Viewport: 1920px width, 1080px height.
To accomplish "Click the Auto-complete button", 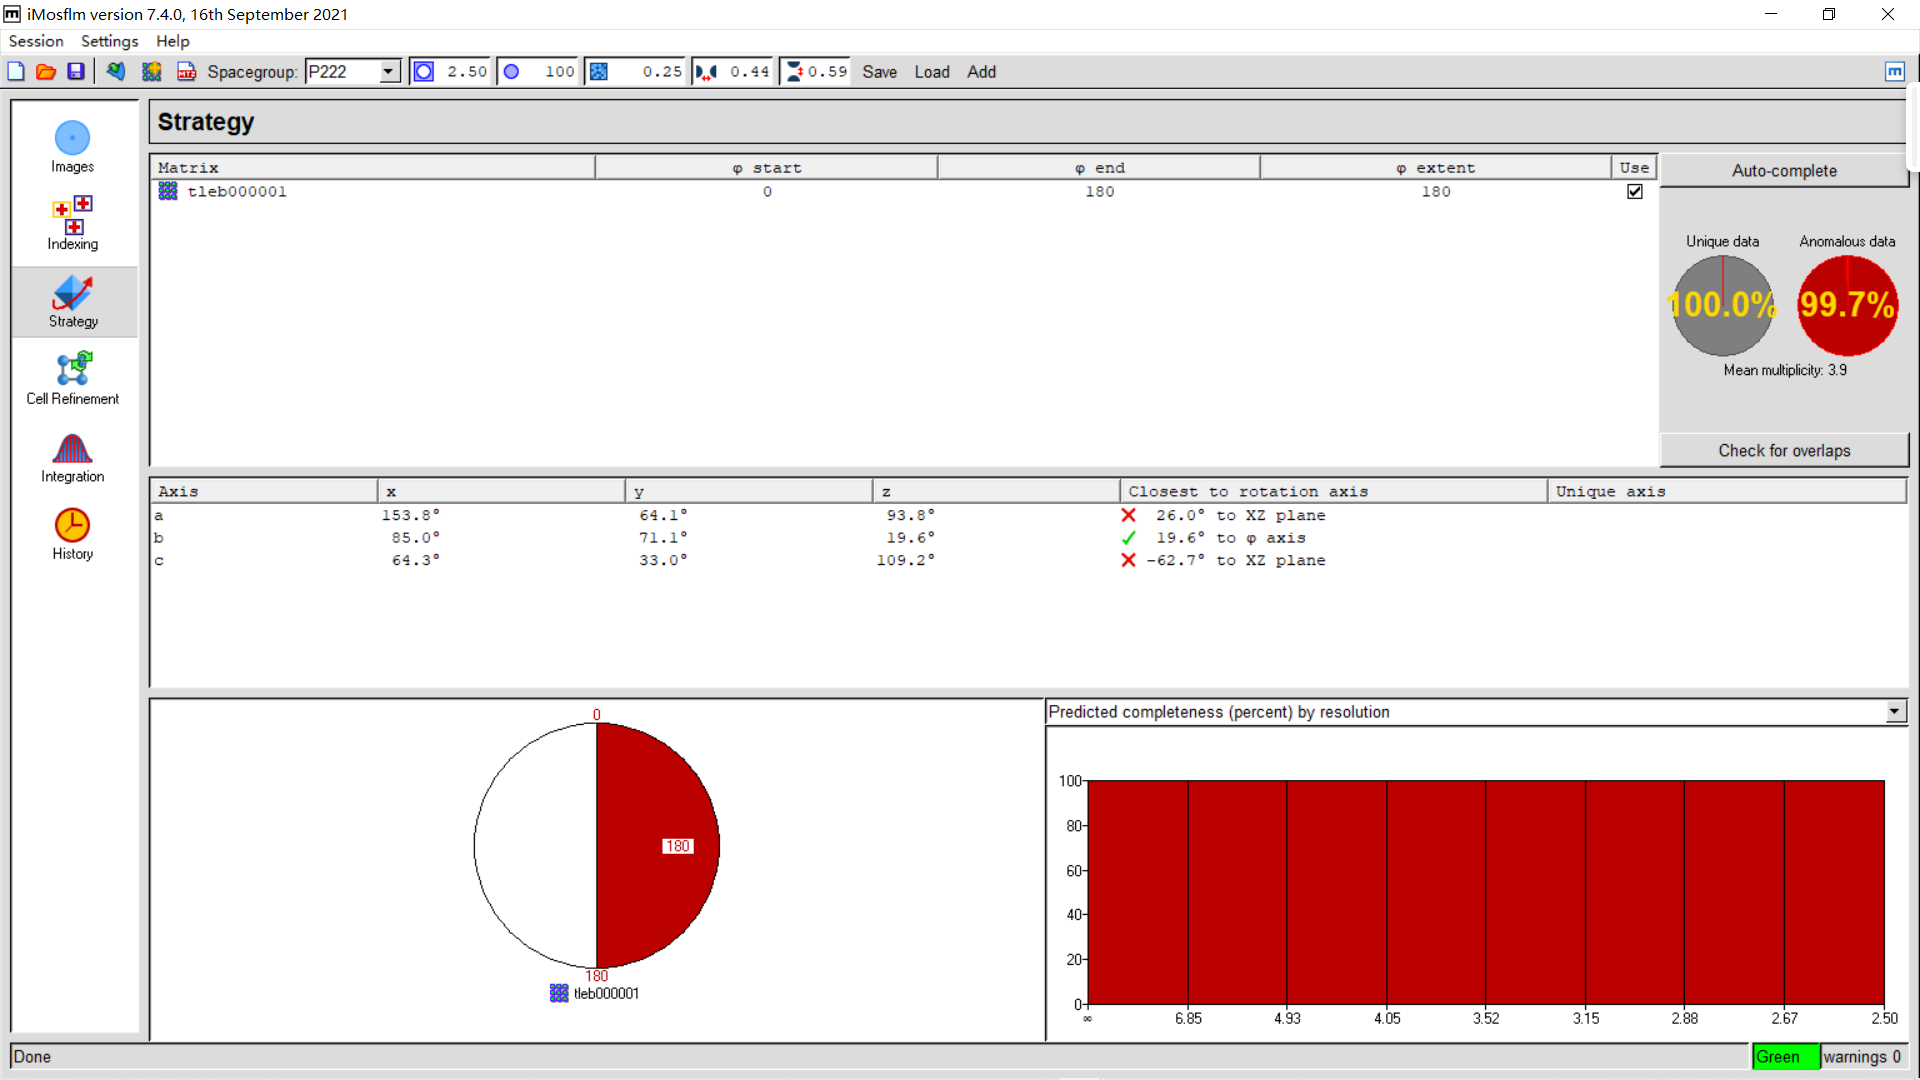I will click(1784, 171).
